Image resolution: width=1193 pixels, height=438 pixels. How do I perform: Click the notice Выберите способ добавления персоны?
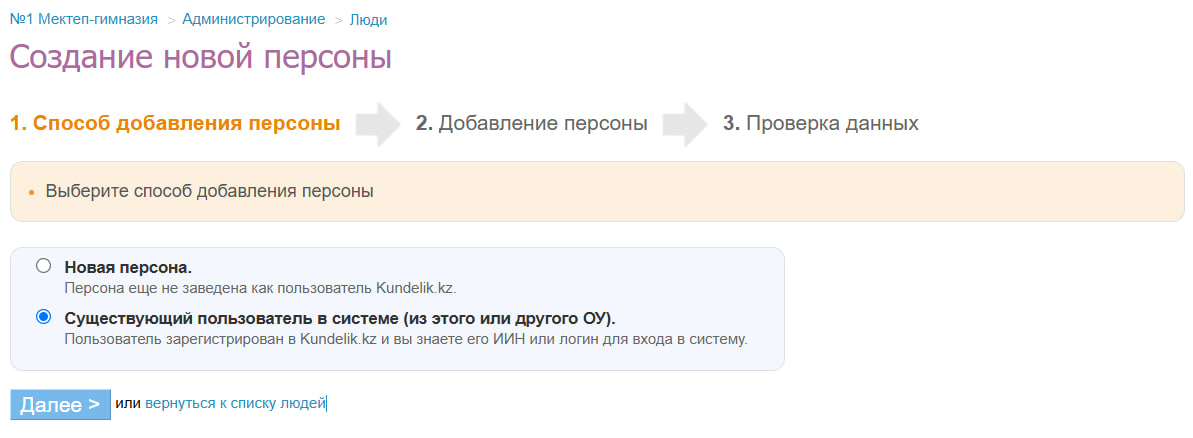click(x=209, y=191)
